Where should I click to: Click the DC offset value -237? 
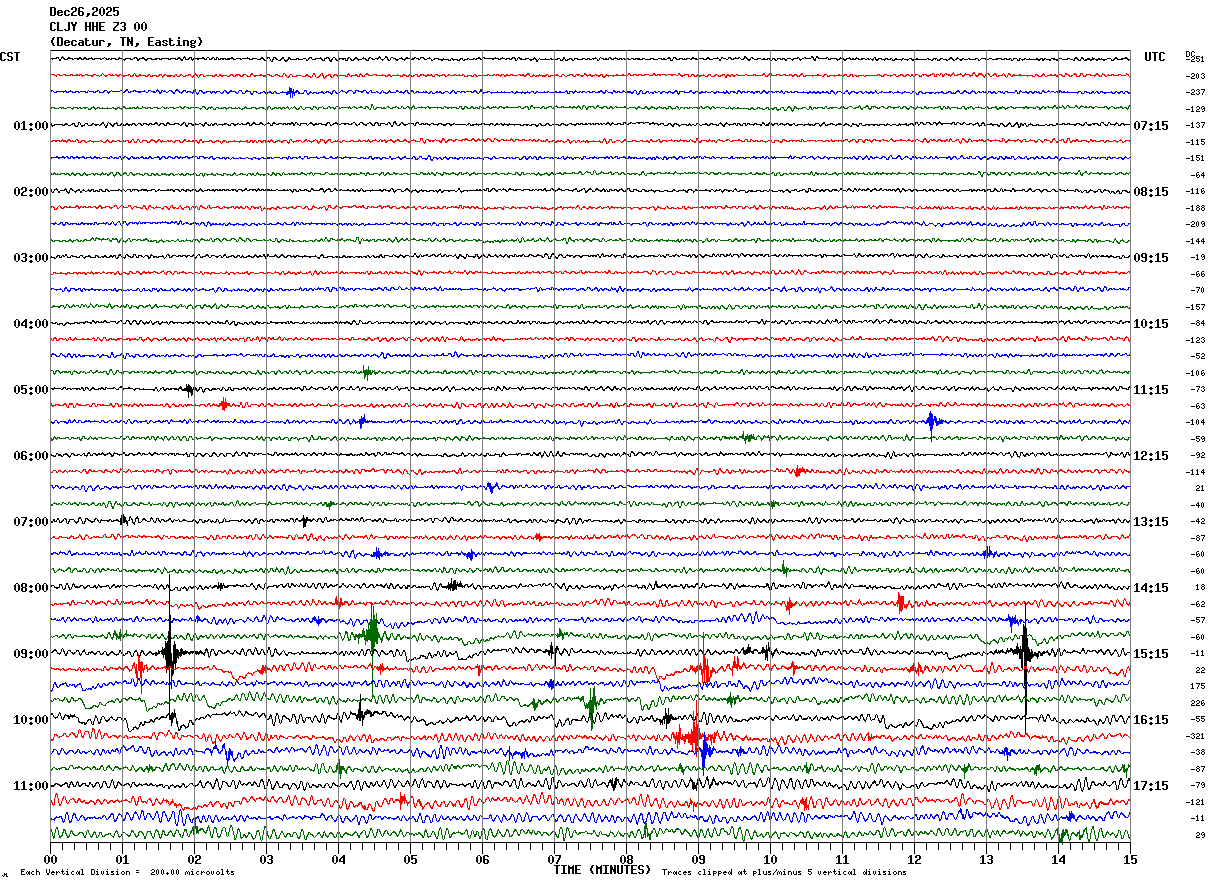pyautogui.click(x=1195, y=92)
